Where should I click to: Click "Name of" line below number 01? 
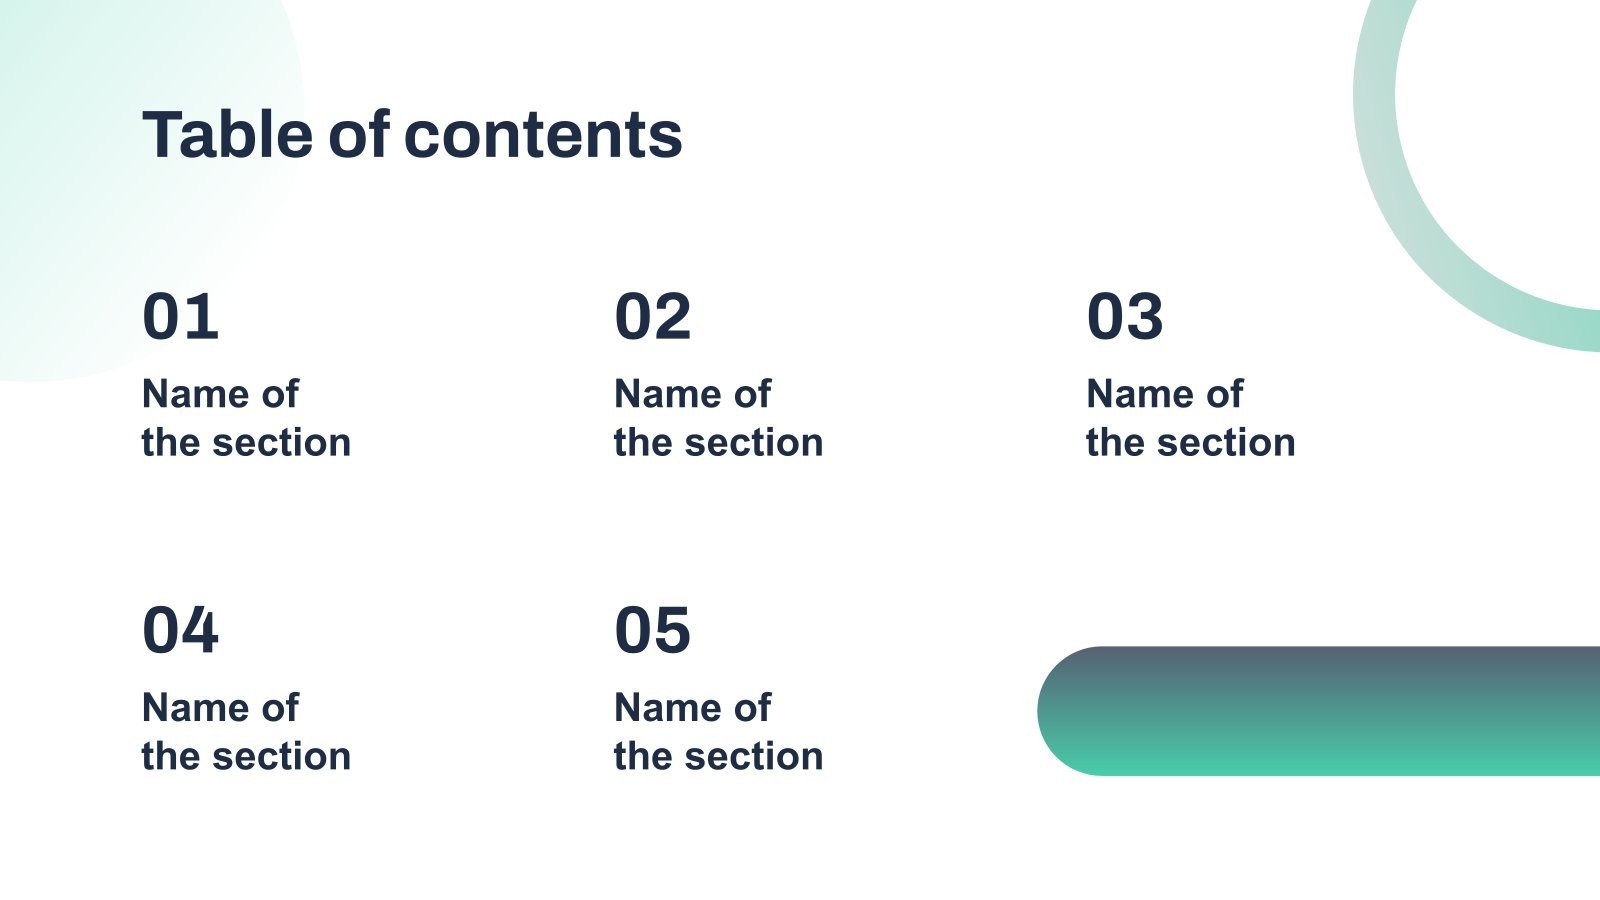point(220,394)
